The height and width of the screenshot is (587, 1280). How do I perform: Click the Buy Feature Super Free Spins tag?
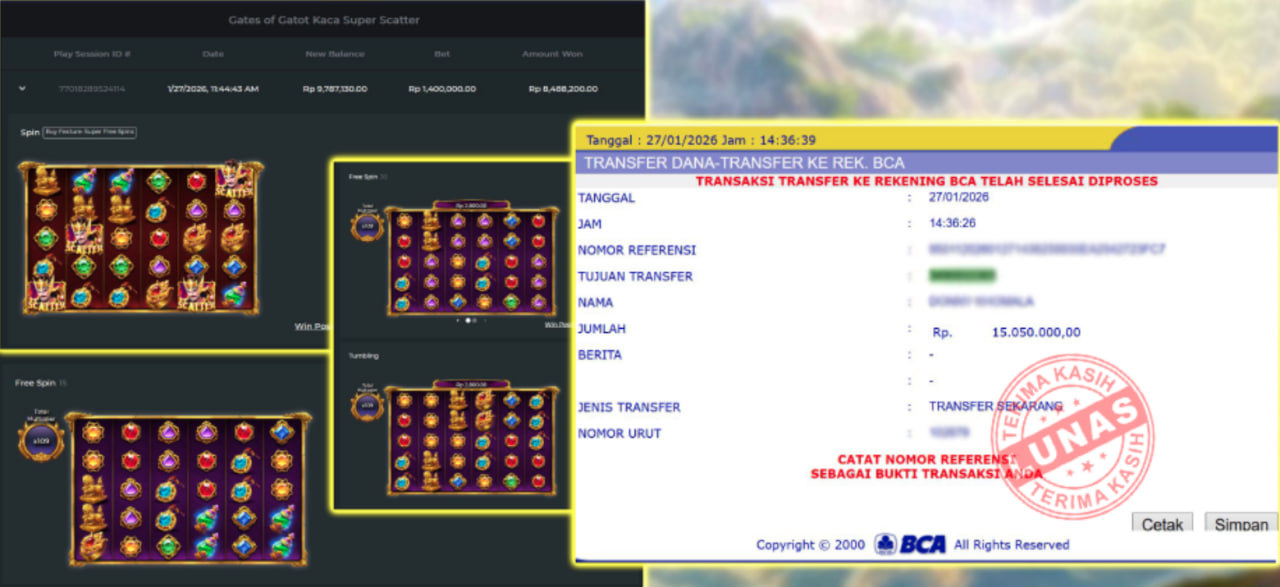pyautogui.click(x=89, y=132)
